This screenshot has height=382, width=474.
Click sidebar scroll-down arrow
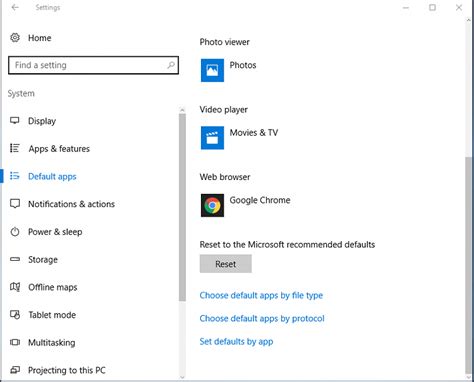pyautogui.click(x=182, y=377)
